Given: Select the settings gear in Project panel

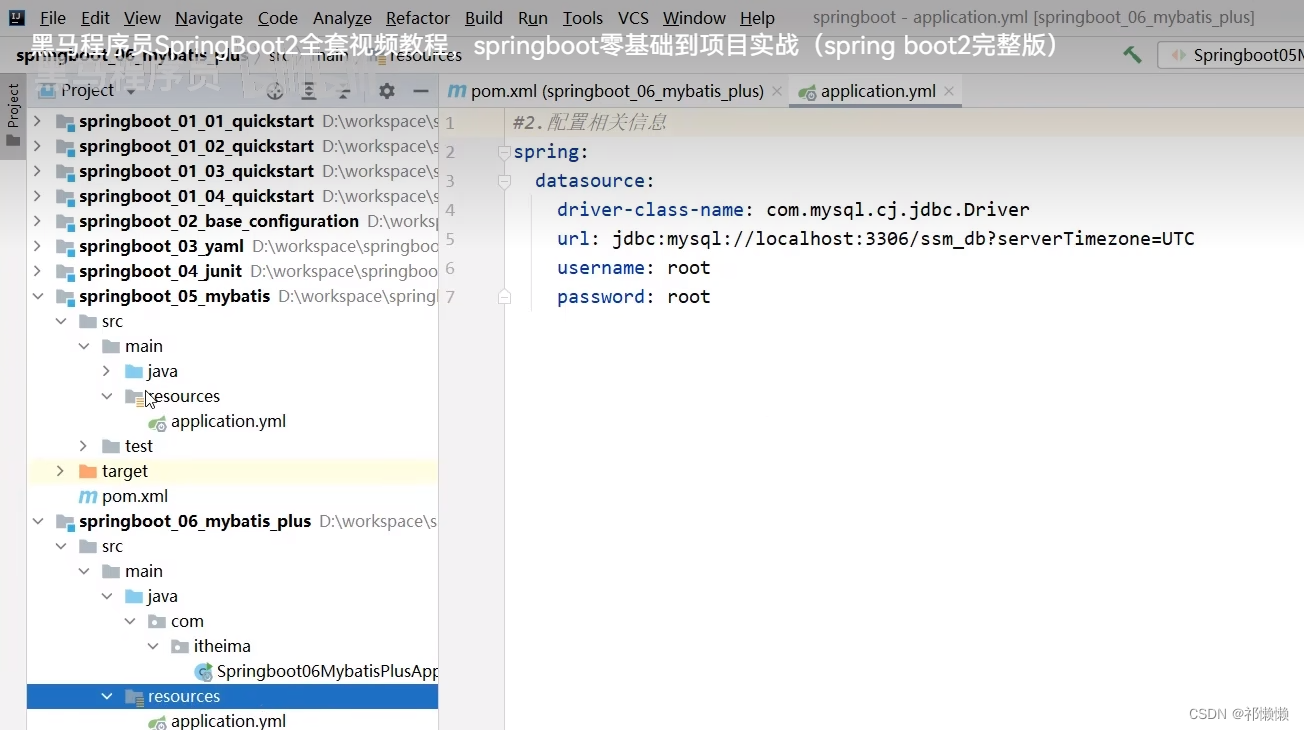Looking at the screenshot, I should 386,90.
